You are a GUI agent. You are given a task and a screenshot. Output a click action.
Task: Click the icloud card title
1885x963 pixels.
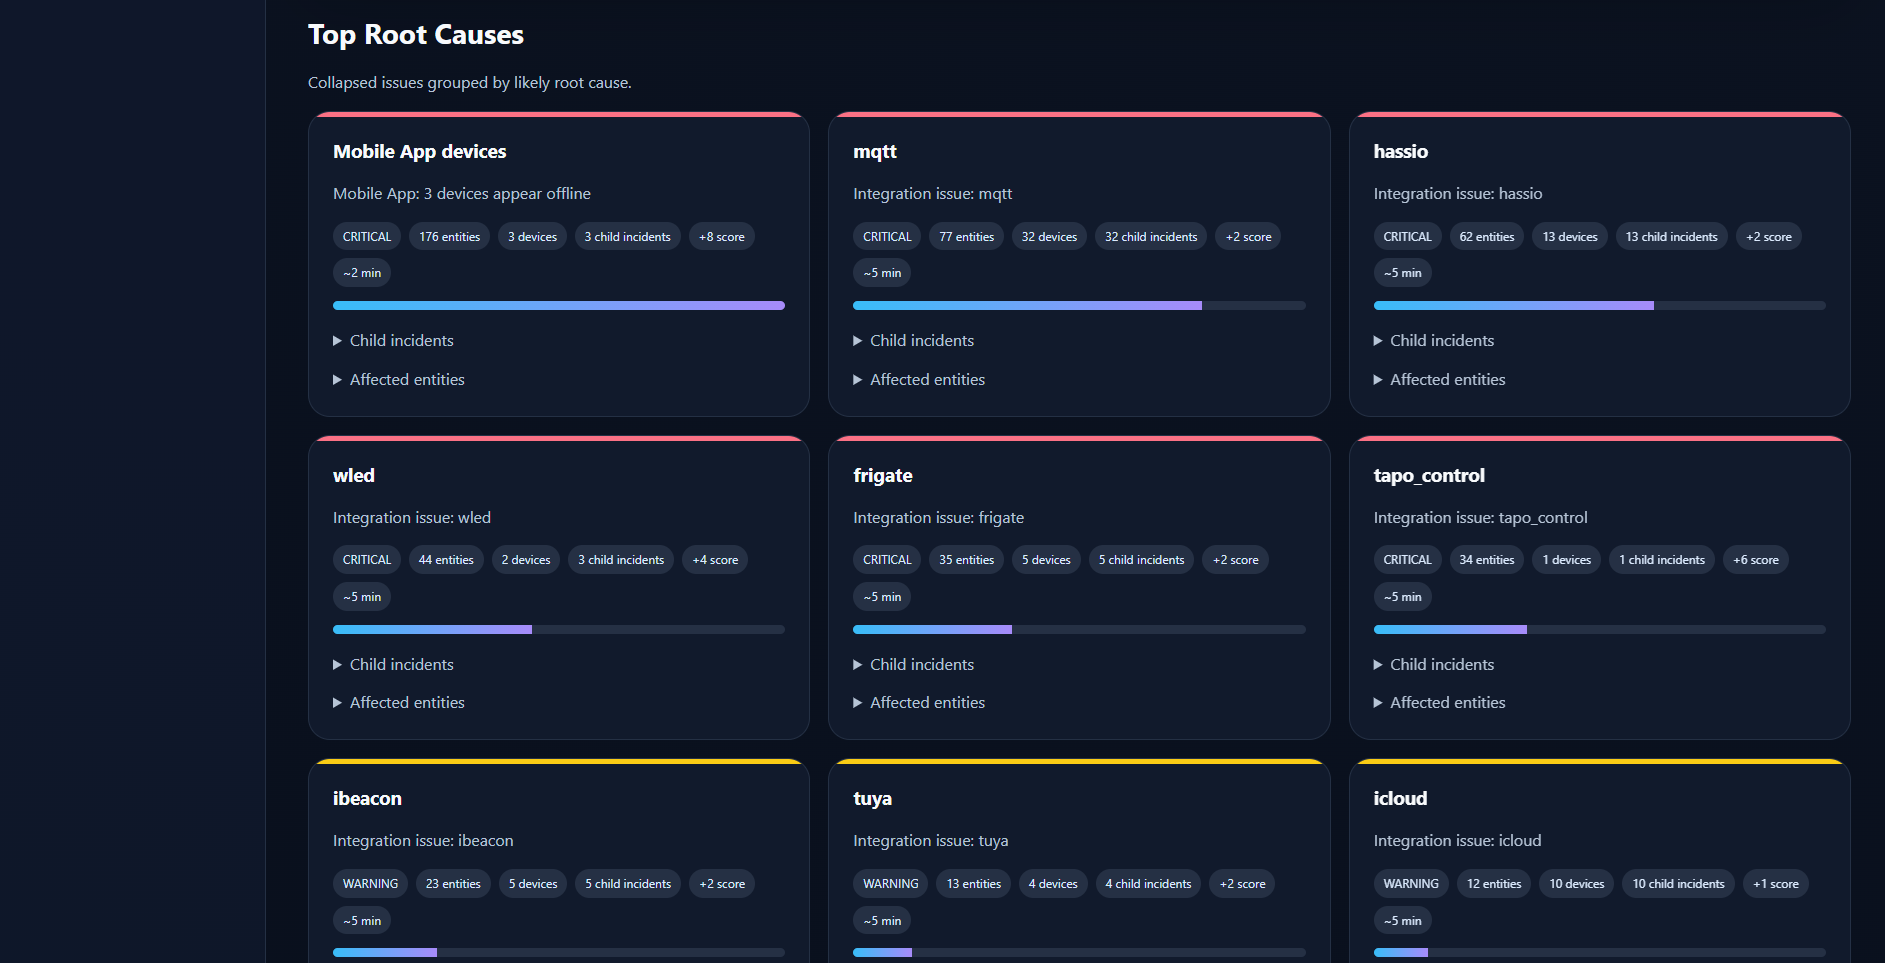[1401, 799]
